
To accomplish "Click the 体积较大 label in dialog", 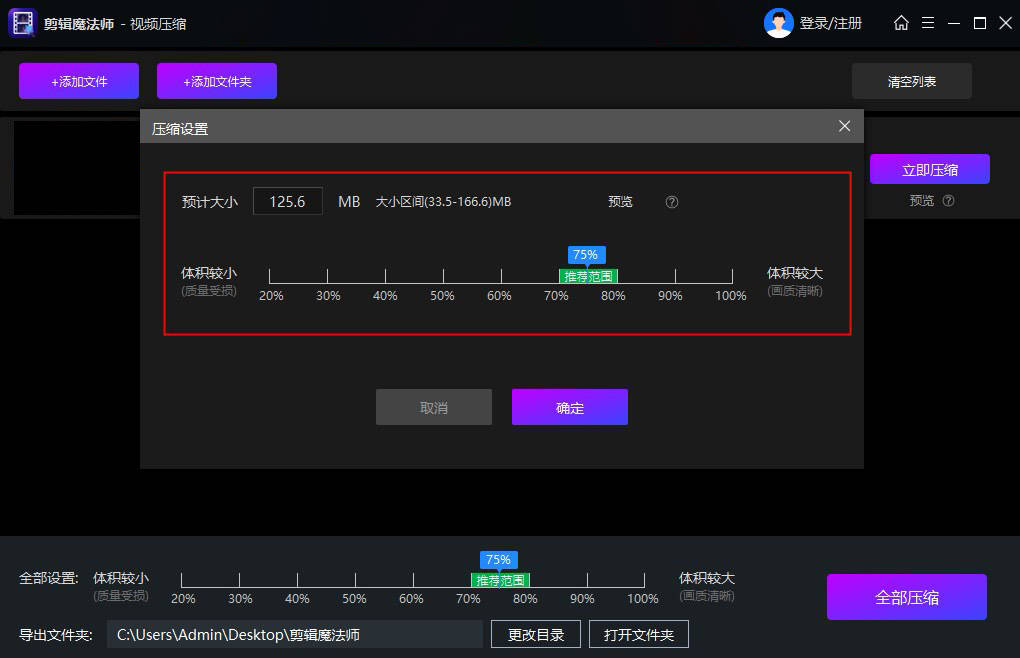I will click(794, 273).
